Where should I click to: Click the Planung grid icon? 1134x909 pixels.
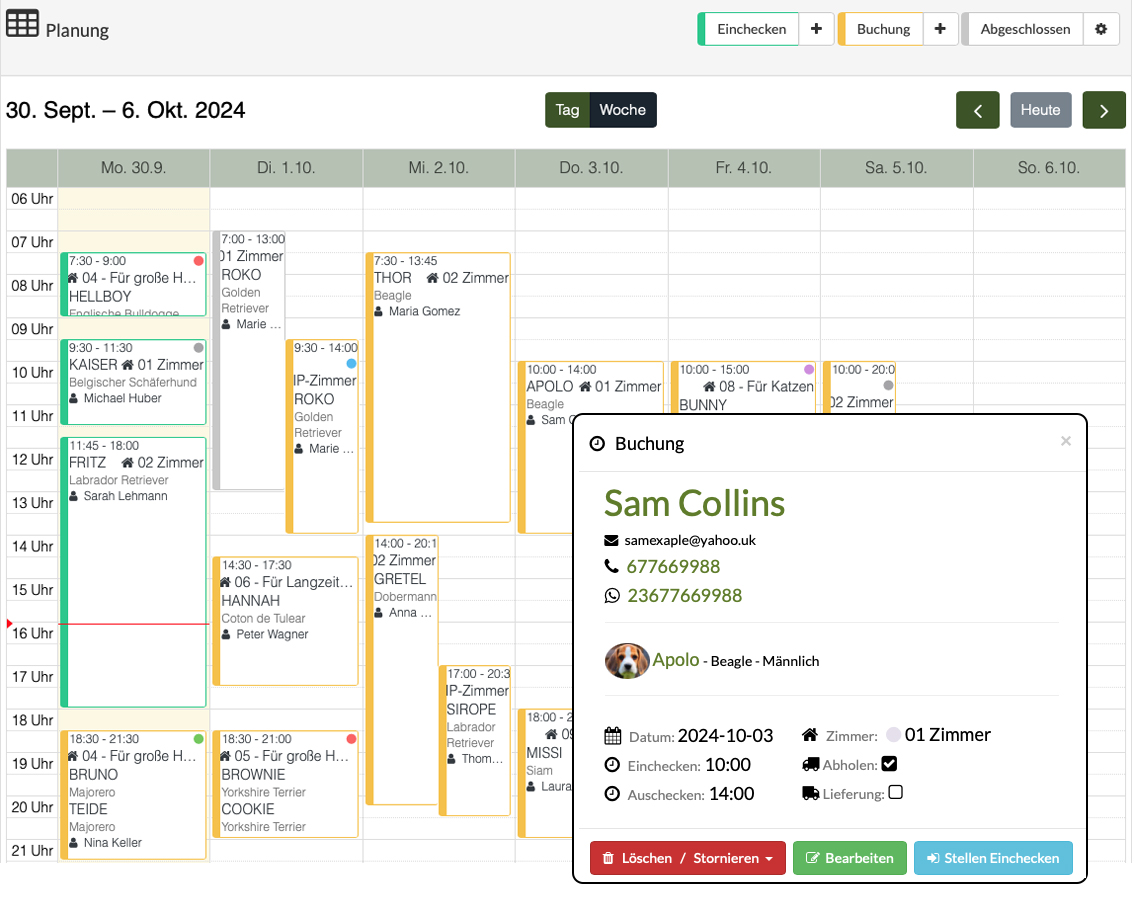(22, 24)
